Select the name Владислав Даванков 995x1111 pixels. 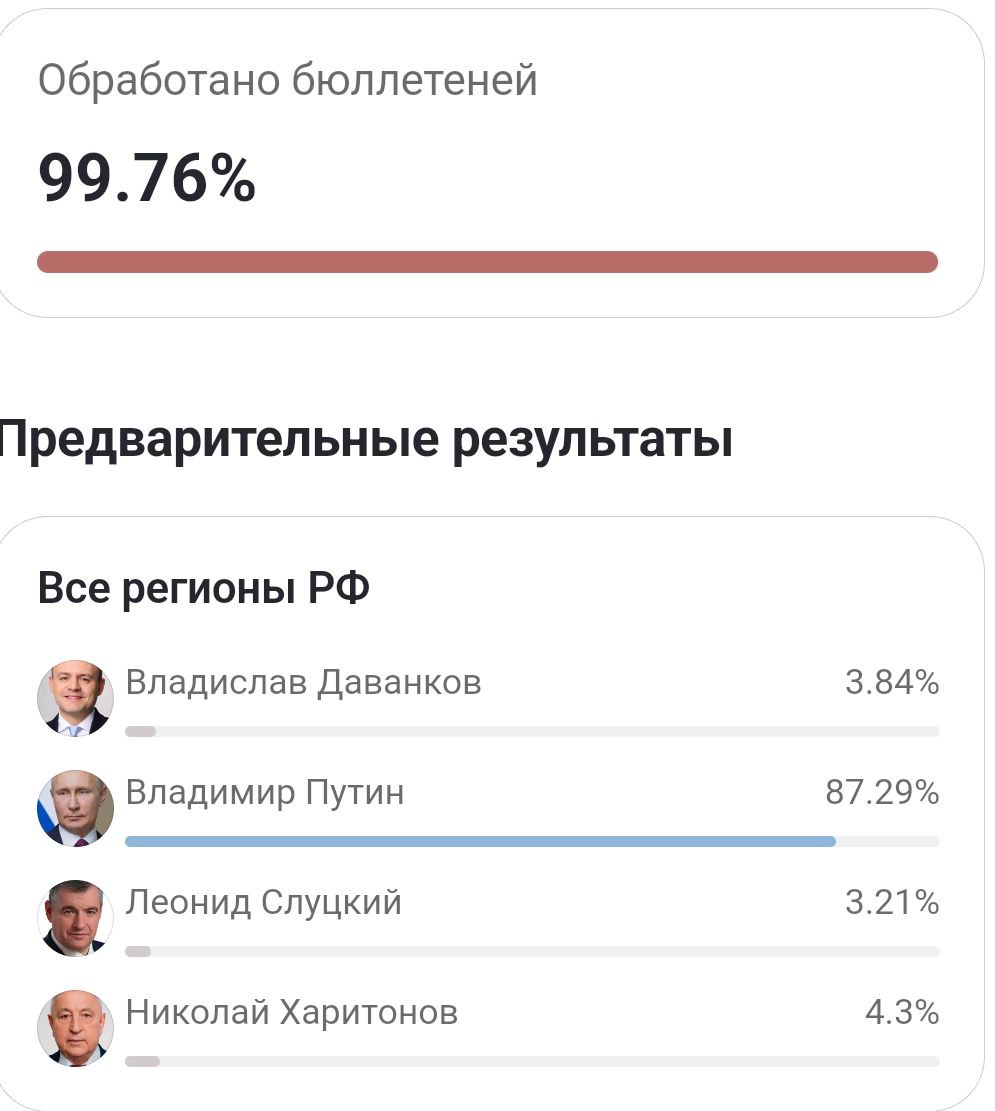pos(303,683)
